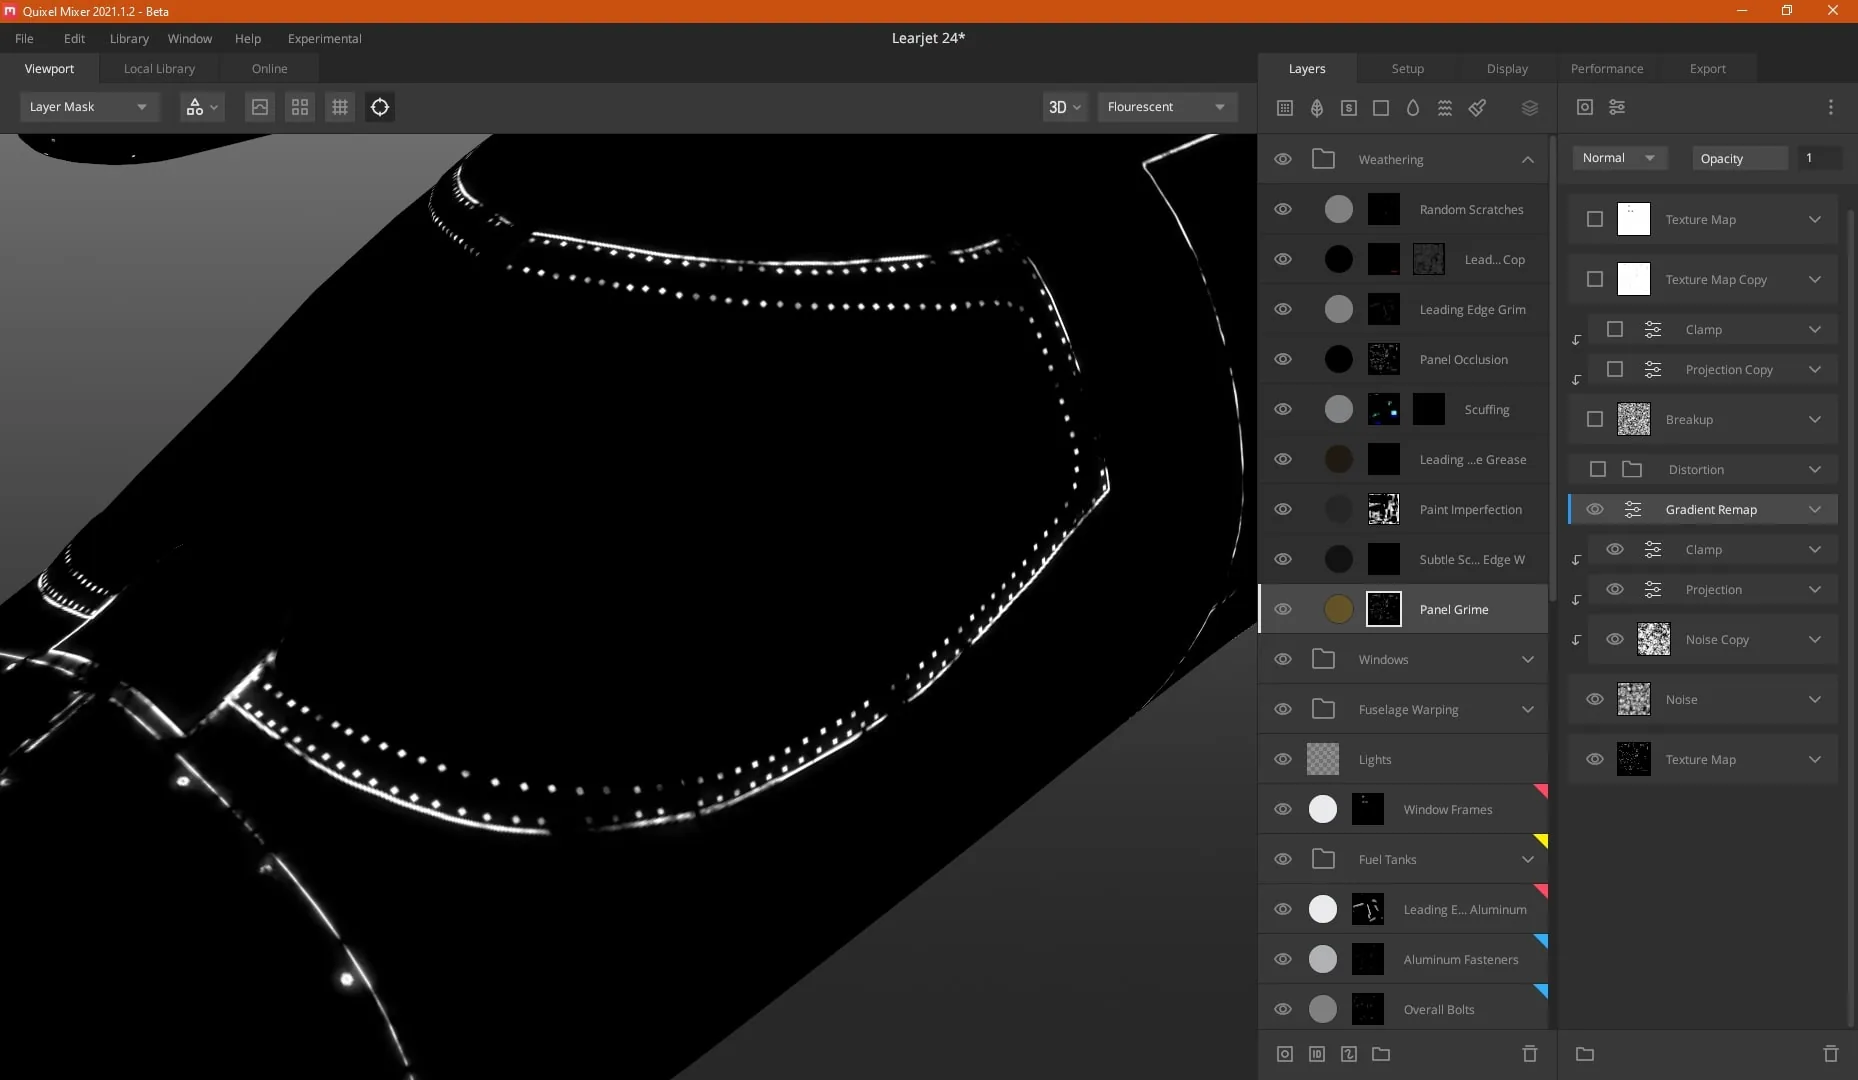Enable the top Texture Map mask checkbox

tap(1595, 220)
